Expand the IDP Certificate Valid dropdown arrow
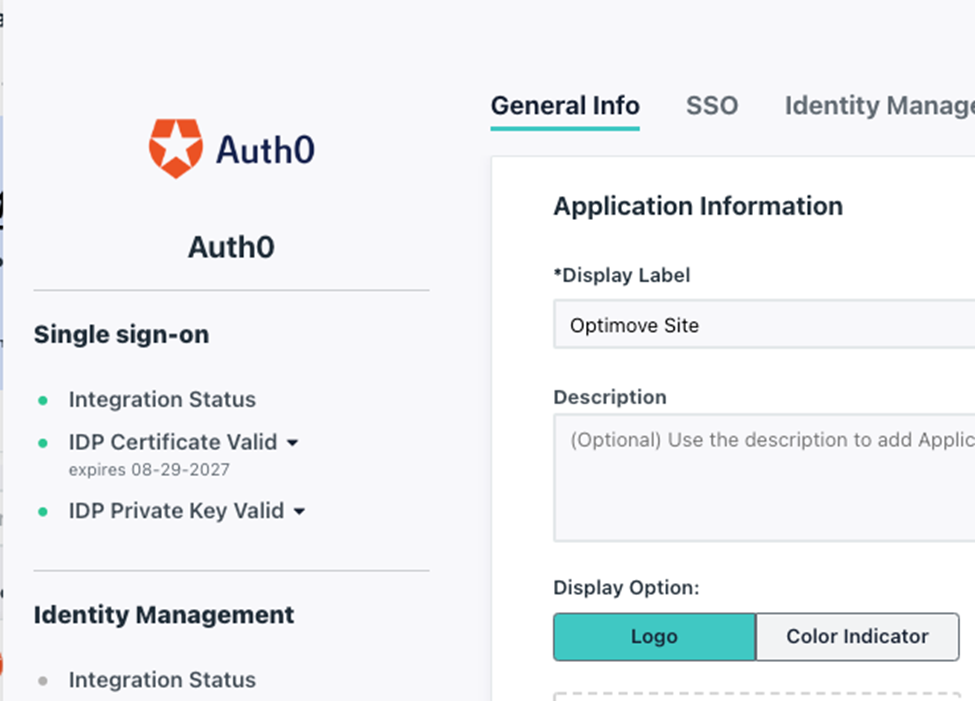 pos(292,443)
